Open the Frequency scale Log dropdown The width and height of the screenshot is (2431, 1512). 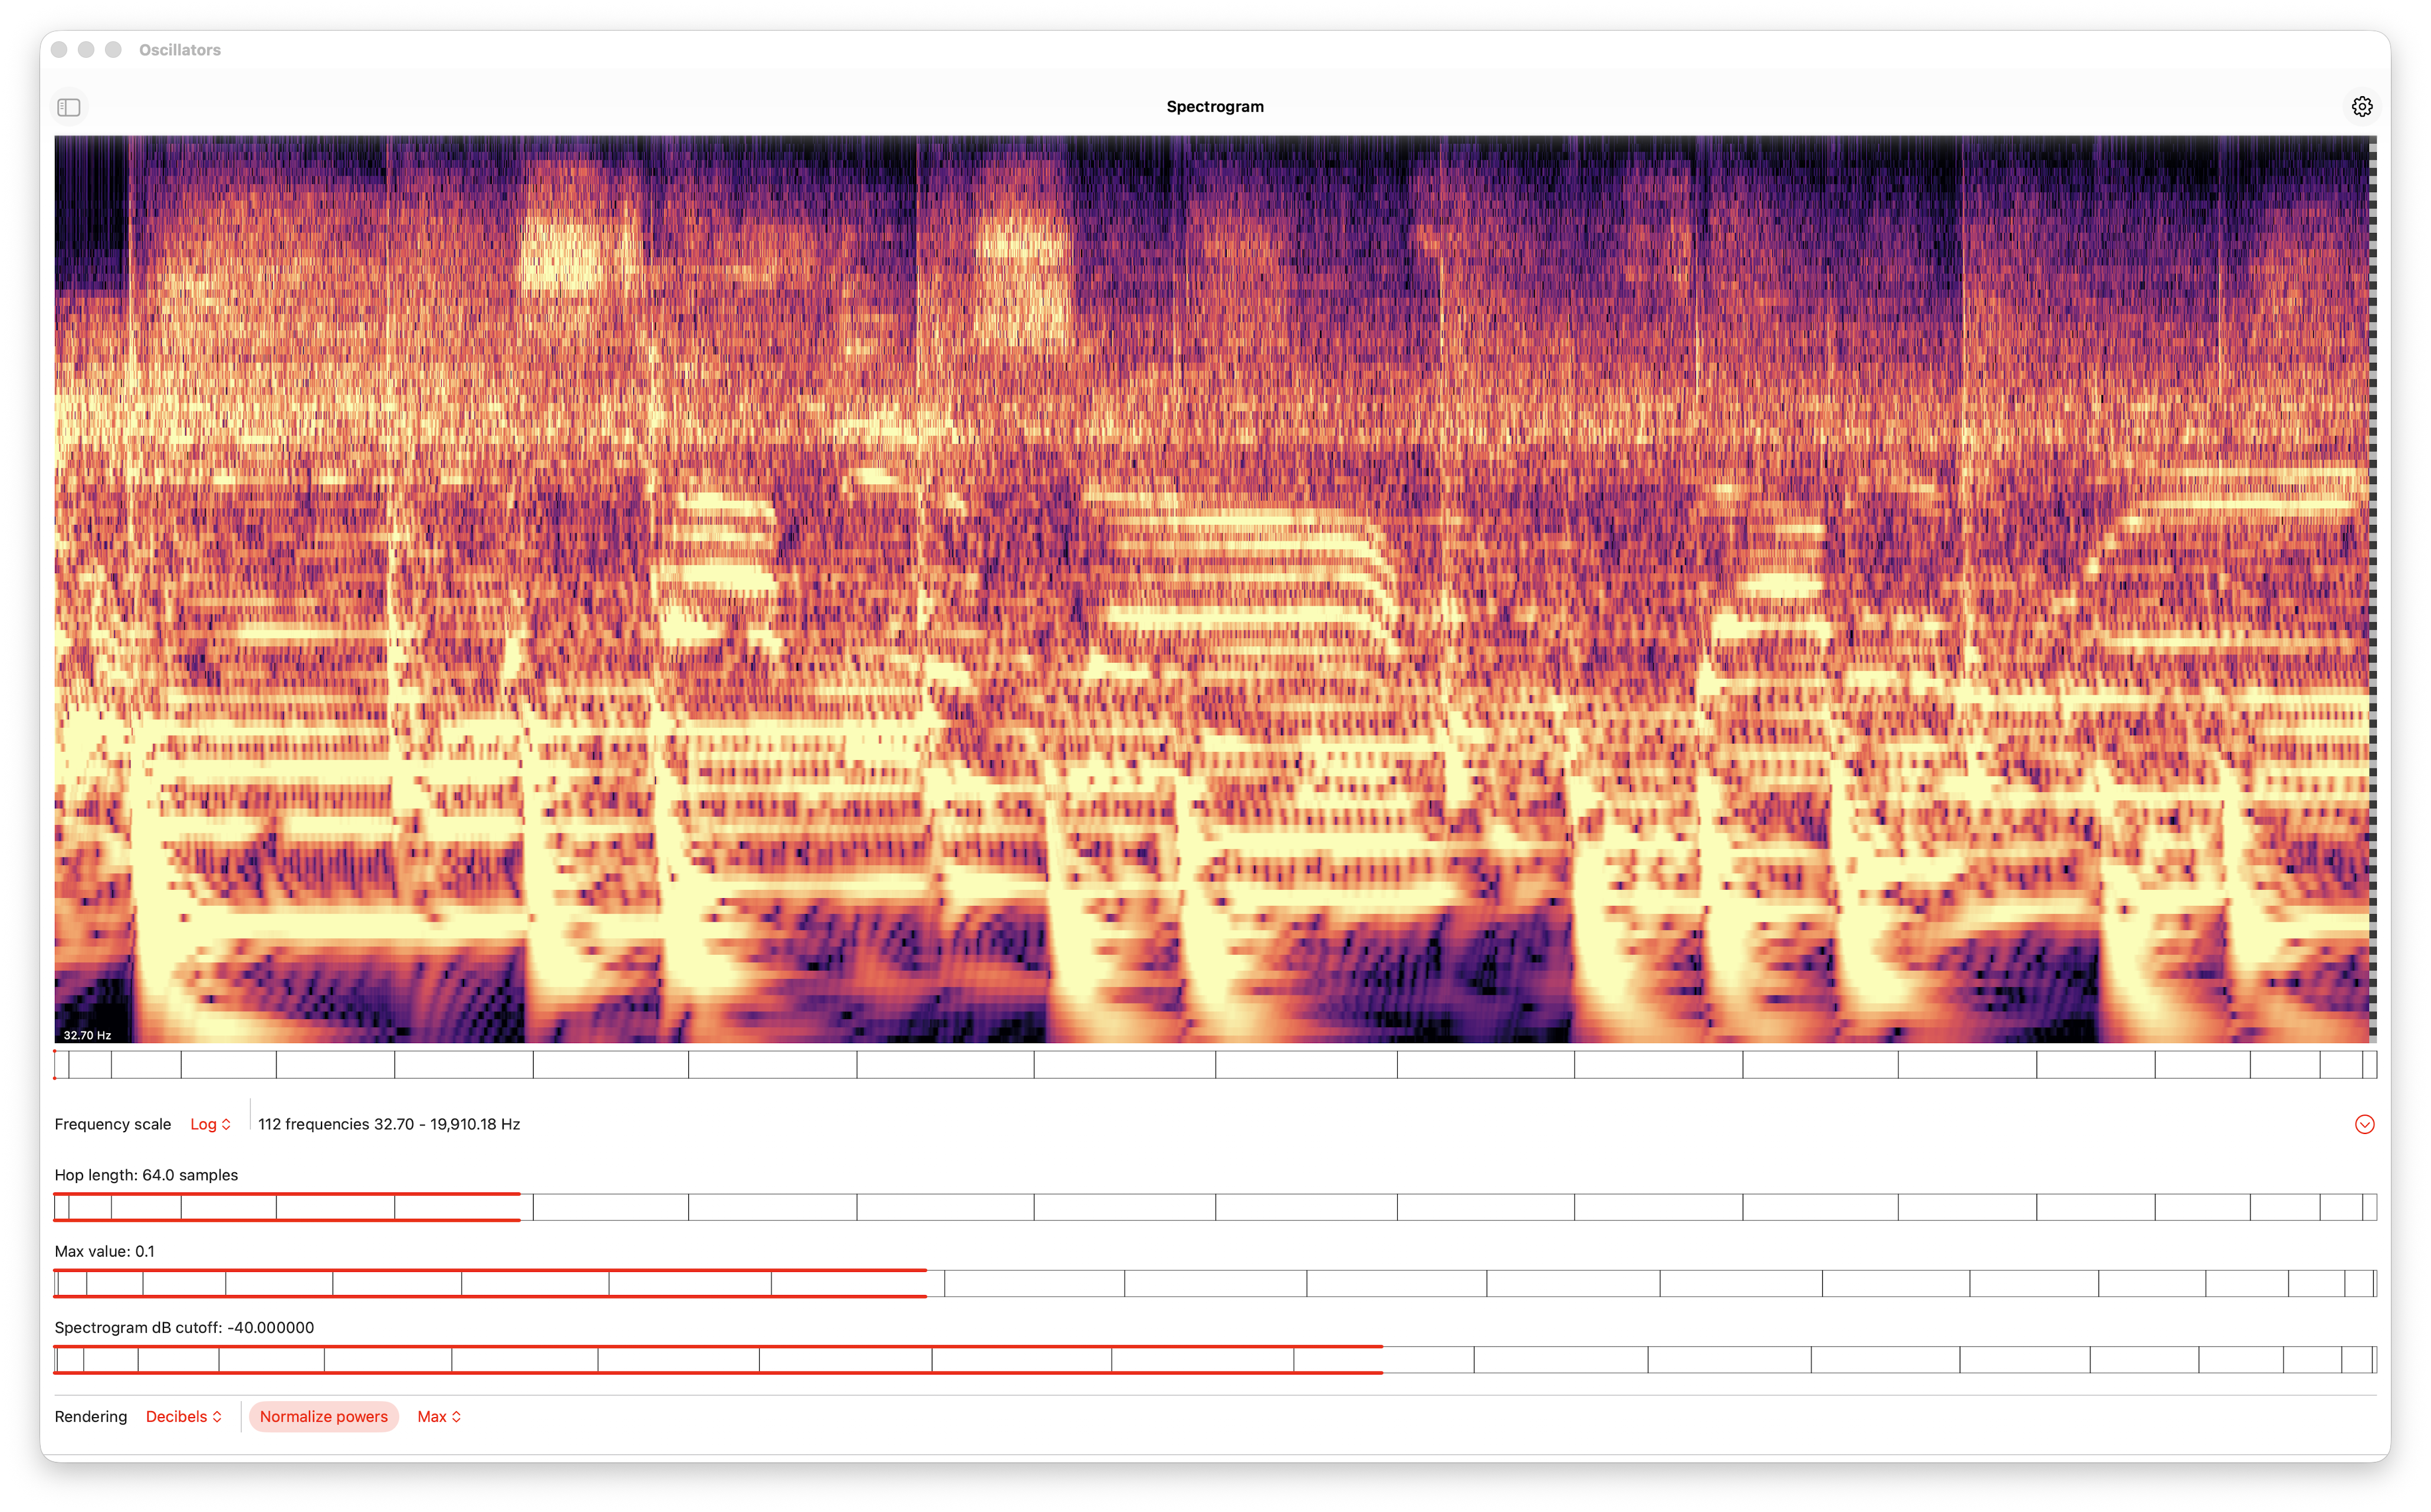[x=211, y=1124]
